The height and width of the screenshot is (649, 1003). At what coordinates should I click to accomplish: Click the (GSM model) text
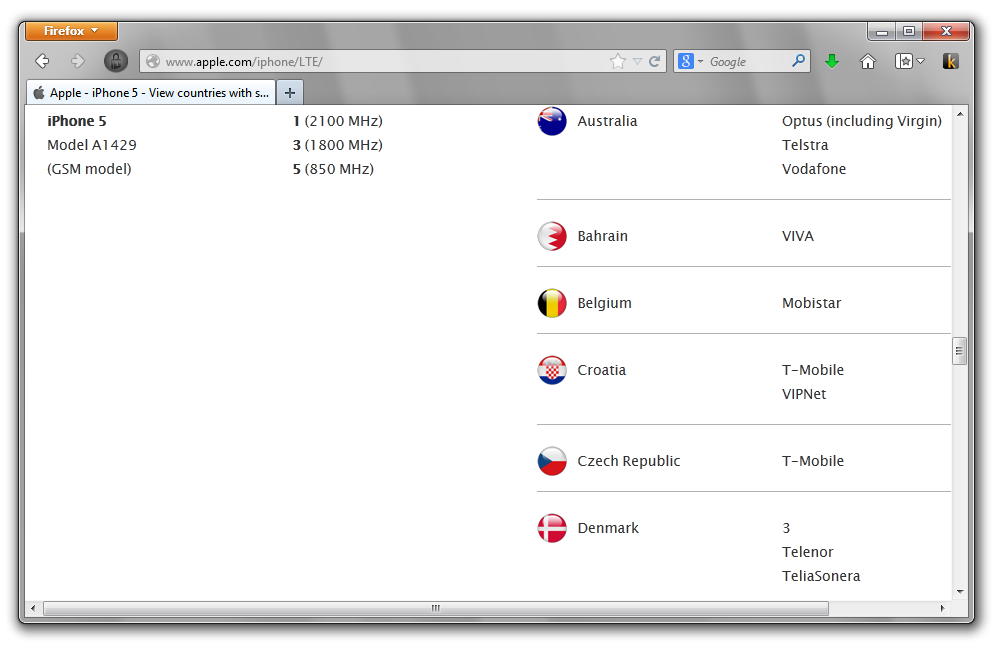coord(89,169)
